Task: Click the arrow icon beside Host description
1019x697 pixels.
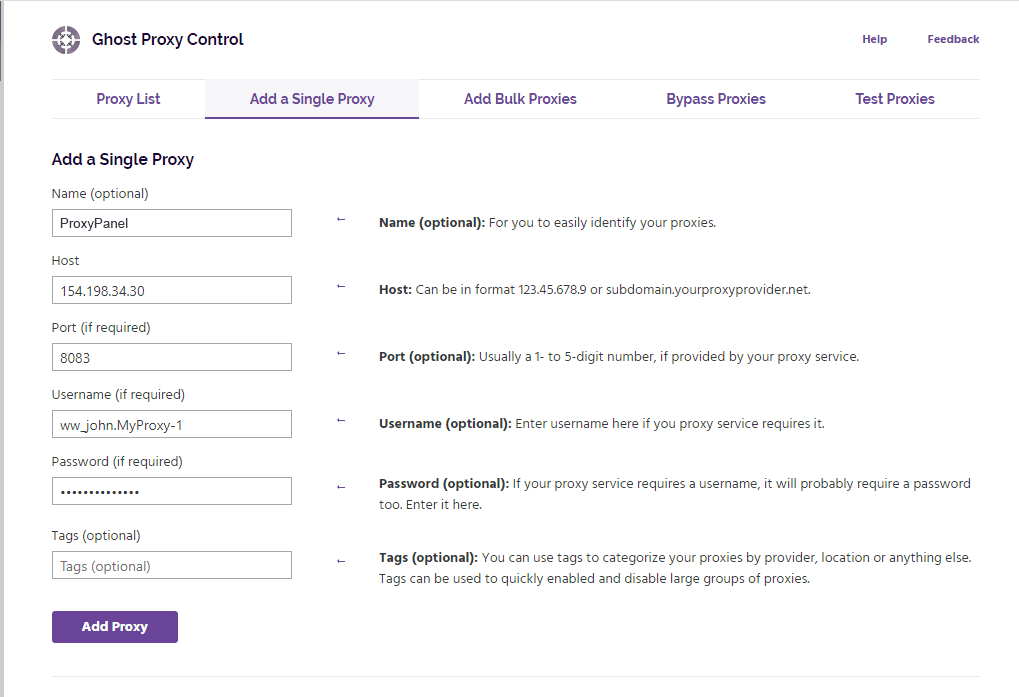Action: [341, 286]
